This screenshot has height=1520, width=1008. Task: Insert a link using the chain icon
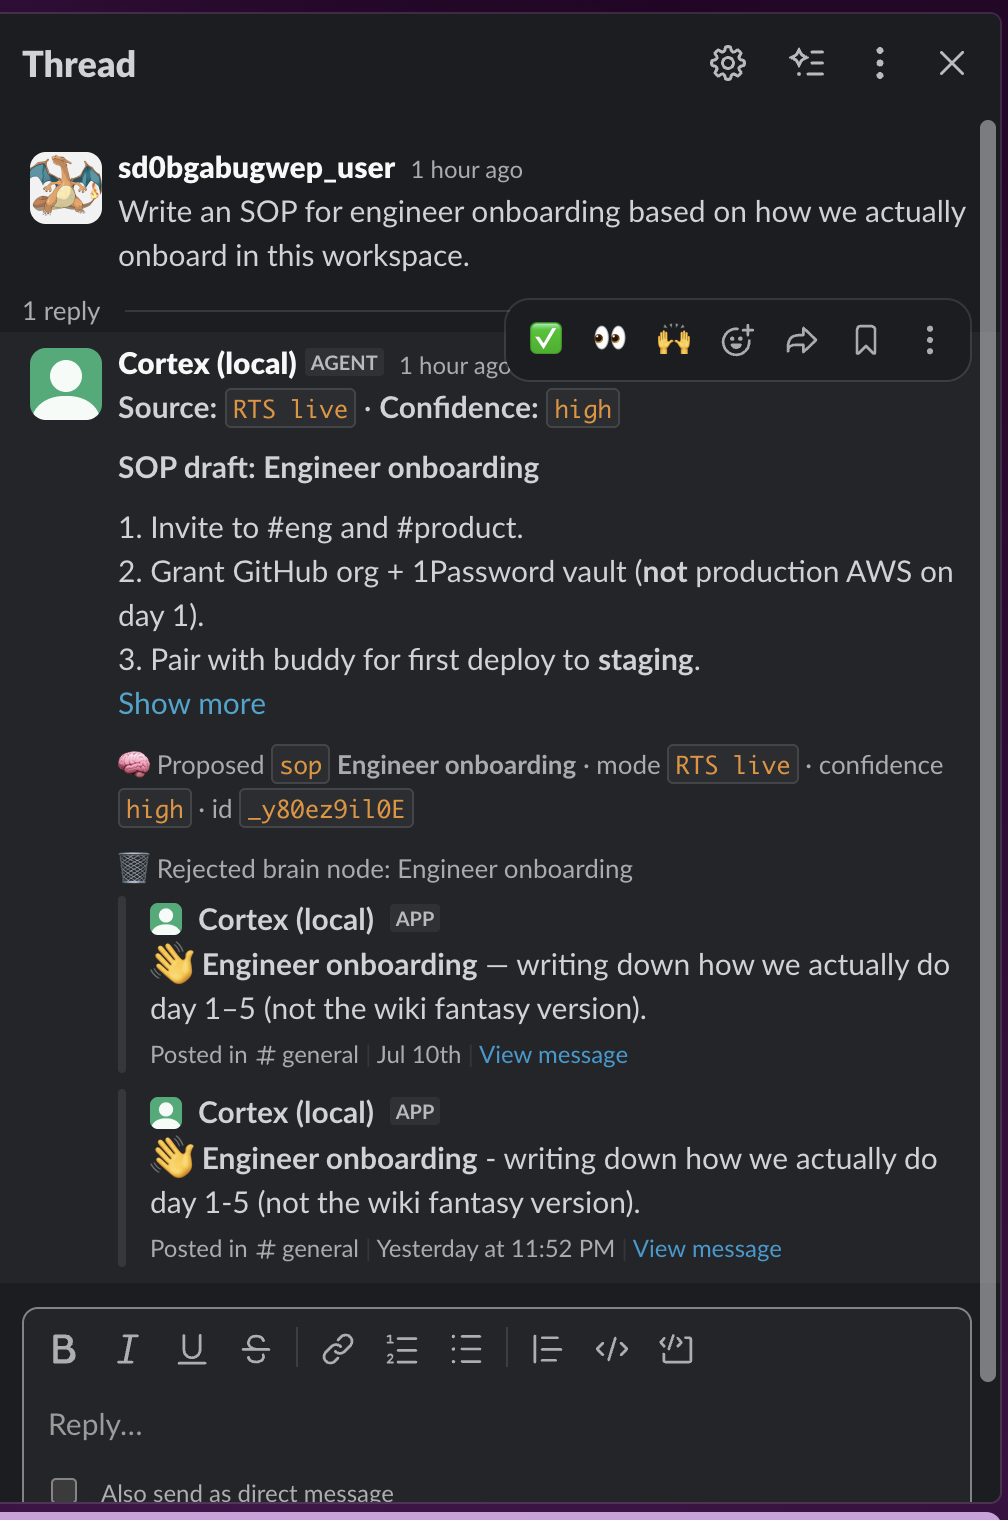point(338,1349)
